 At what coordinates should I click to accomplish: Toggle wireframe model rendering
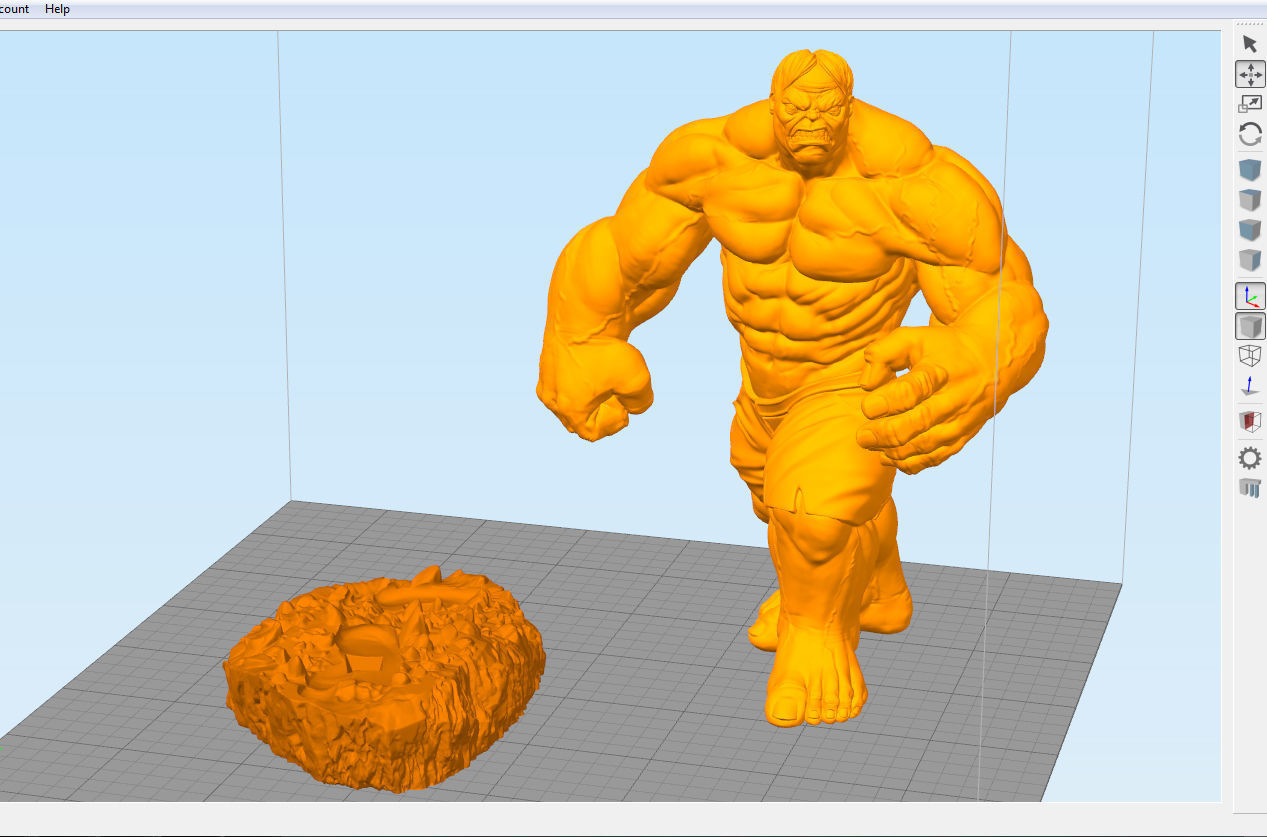coord(1250,356)
